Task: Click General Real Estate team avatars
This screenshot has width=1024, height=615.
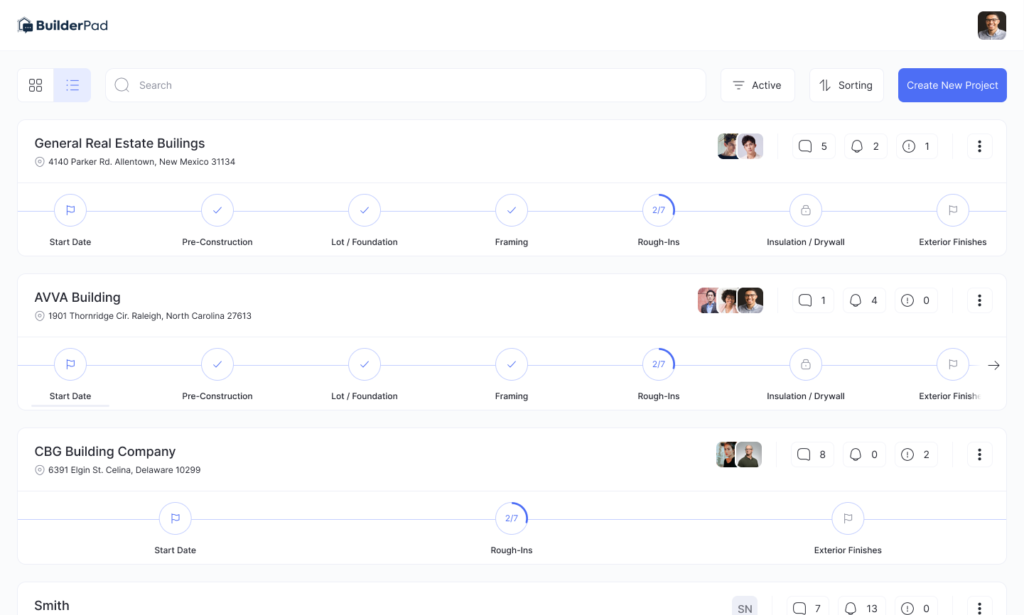Action: 740,146
